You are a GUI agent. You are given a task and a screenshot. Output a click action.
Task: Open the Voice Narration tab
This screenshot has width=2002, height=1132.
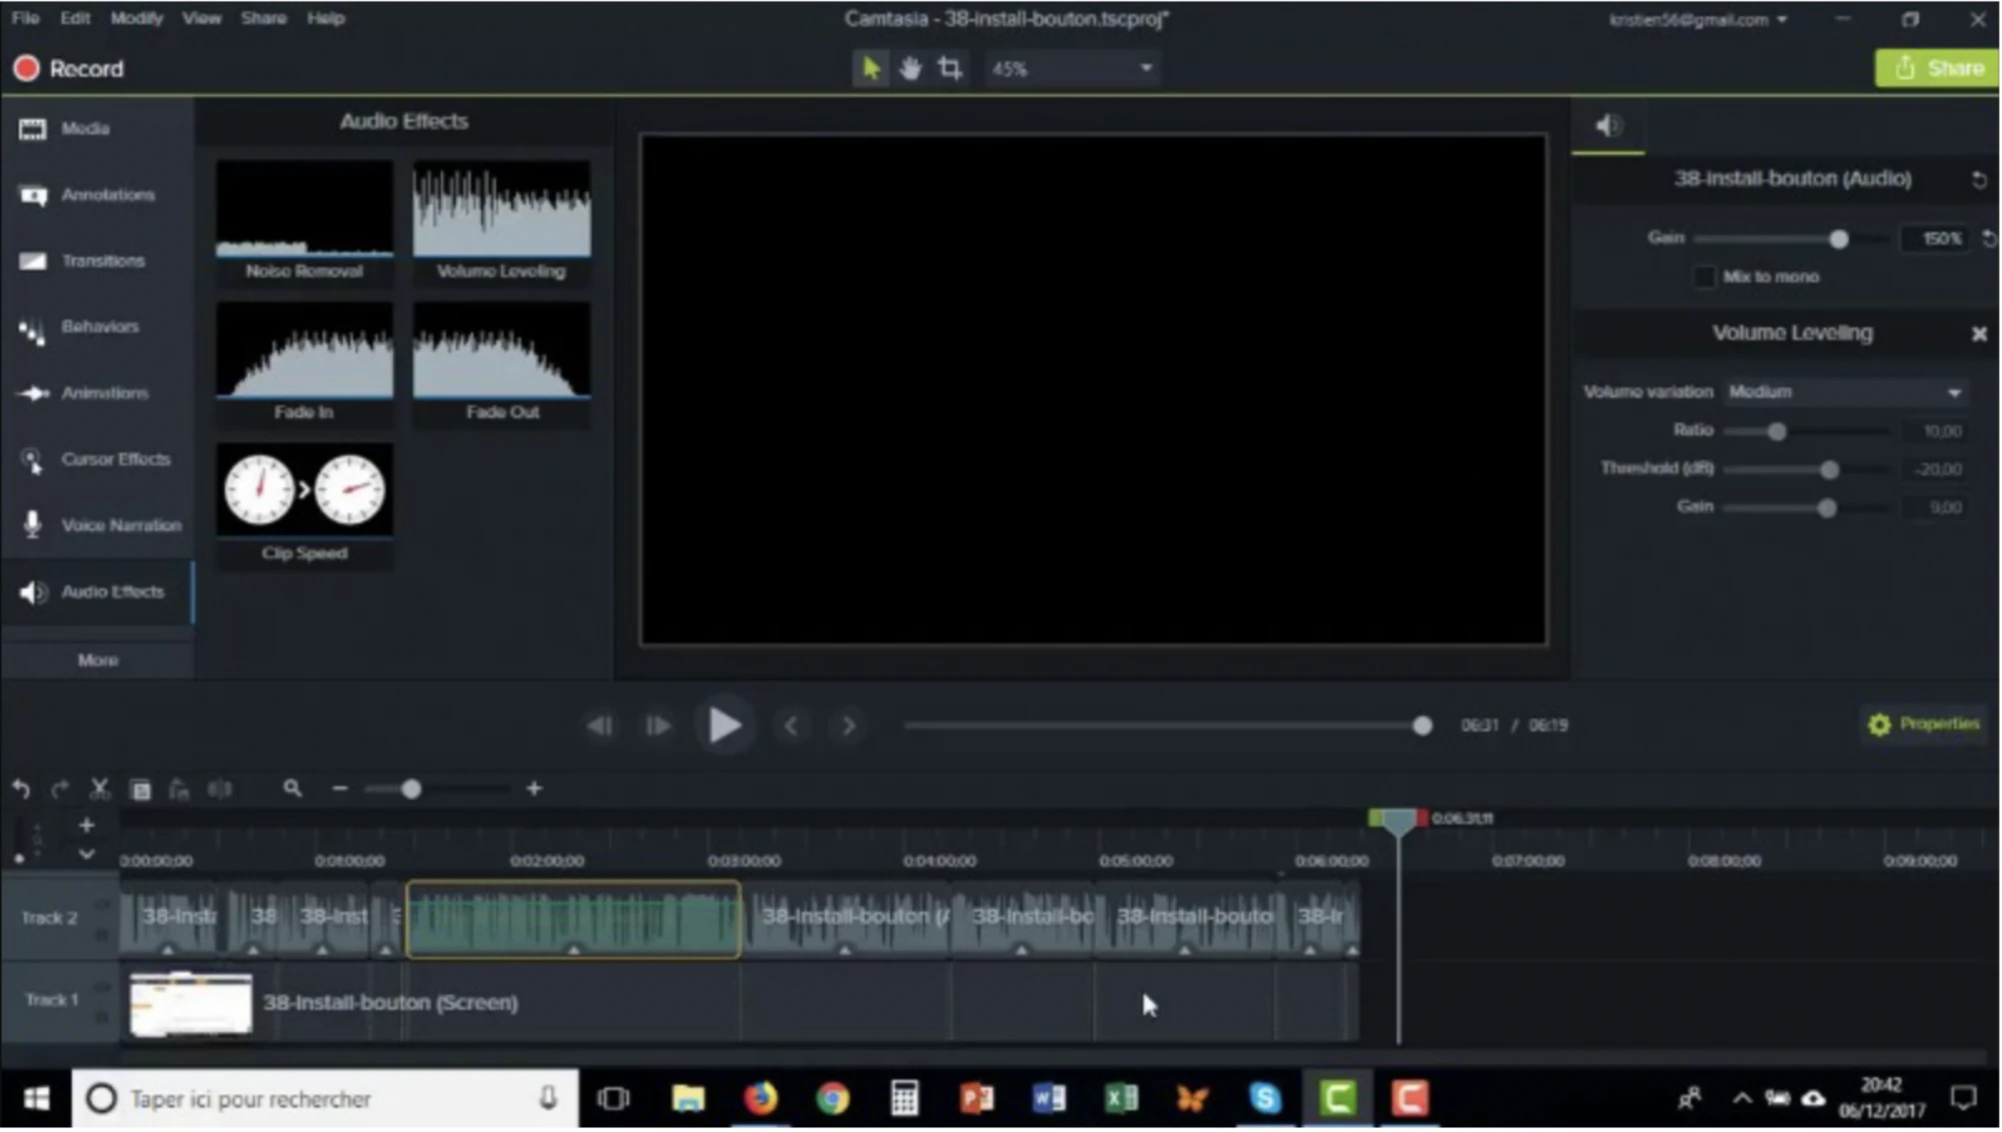click(97, 525)
